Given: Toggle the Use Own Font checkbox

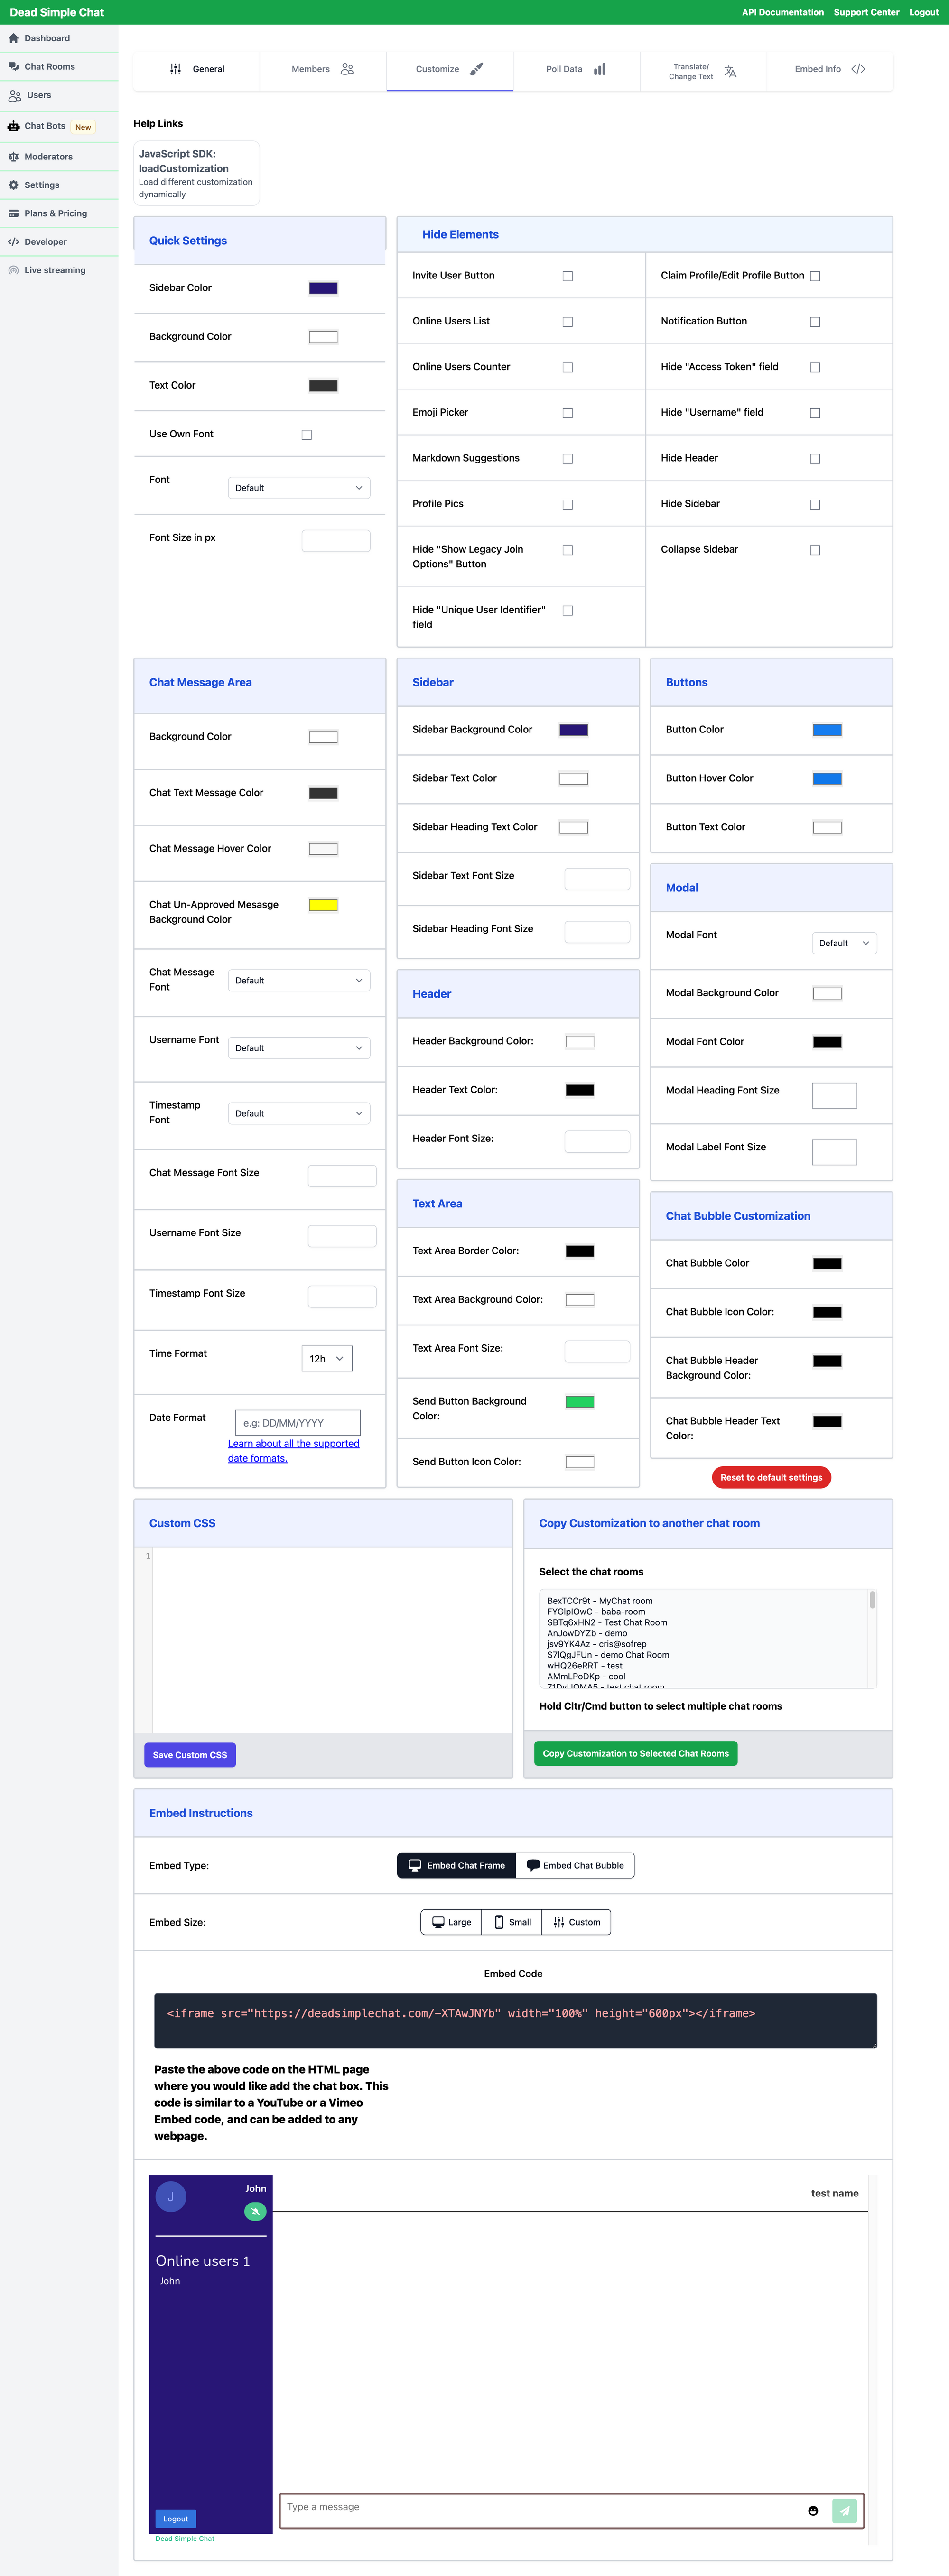Looking at the screenshot, I should tap(307, 435).
